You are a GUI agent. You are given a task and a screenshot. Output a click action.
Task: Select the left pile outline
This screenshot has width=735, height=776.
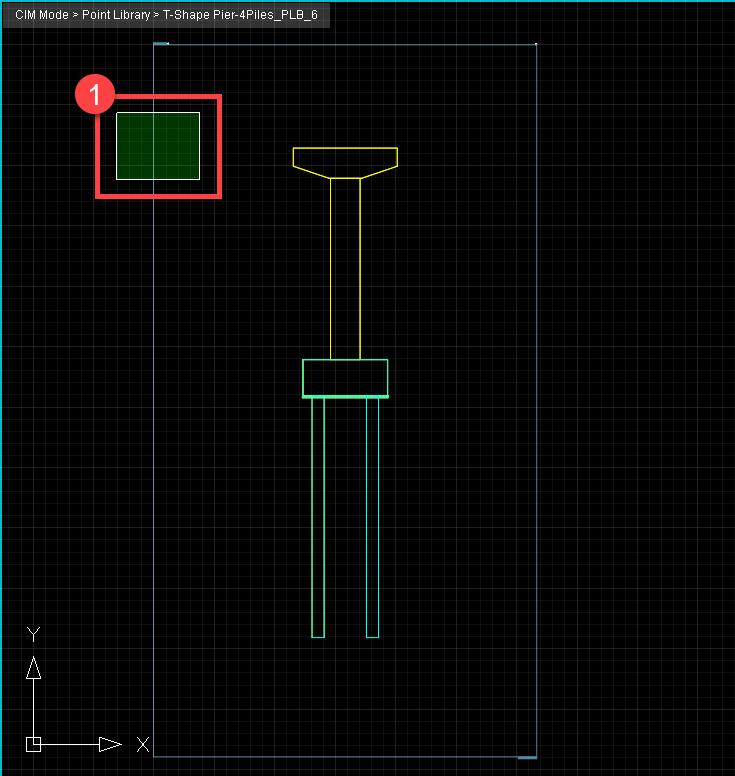click(318, 518)
